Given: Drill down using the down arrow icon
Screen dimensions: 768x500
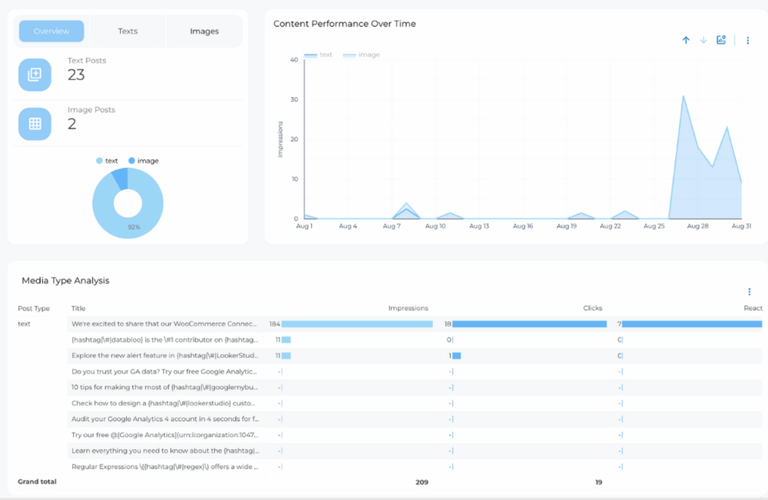Looking at the screenshot, I should tap(703, 40).
